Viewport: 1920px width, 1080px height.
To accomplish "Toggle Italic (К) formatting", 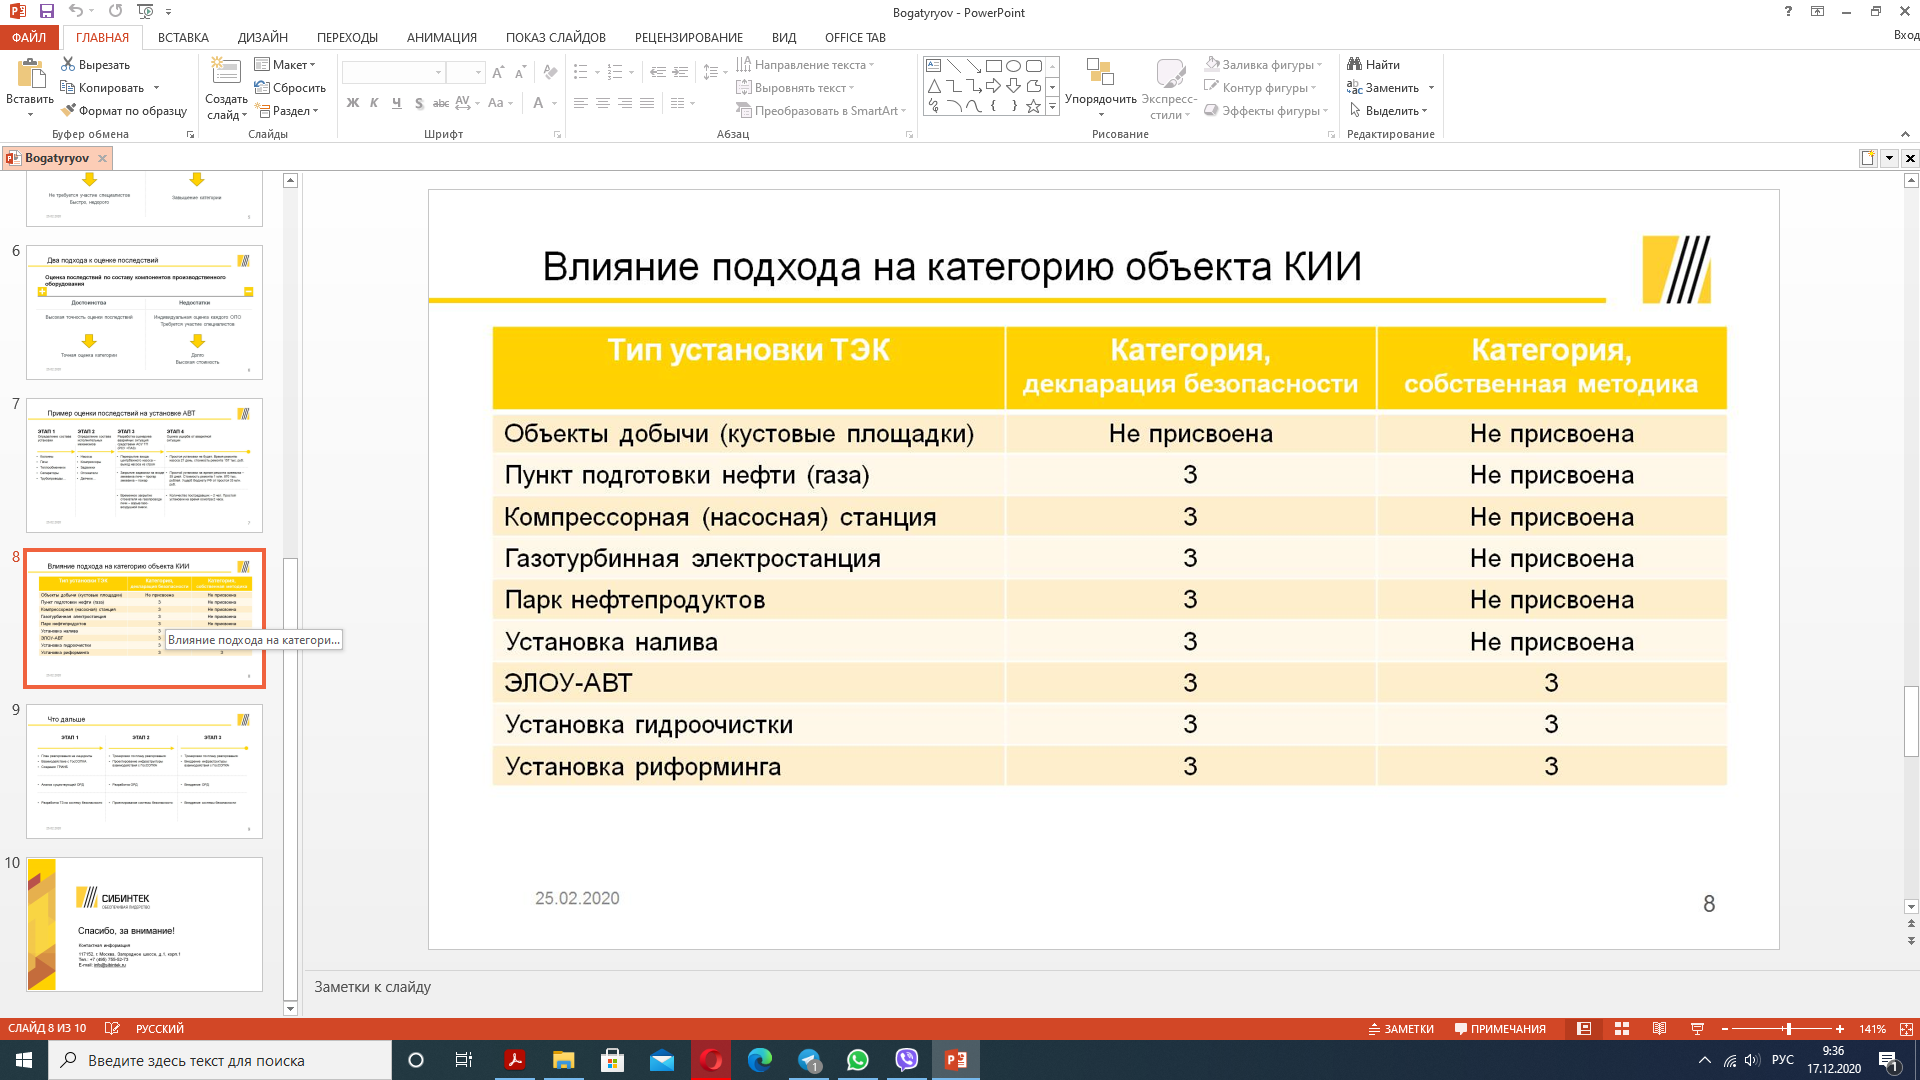I will coord(374,103).
